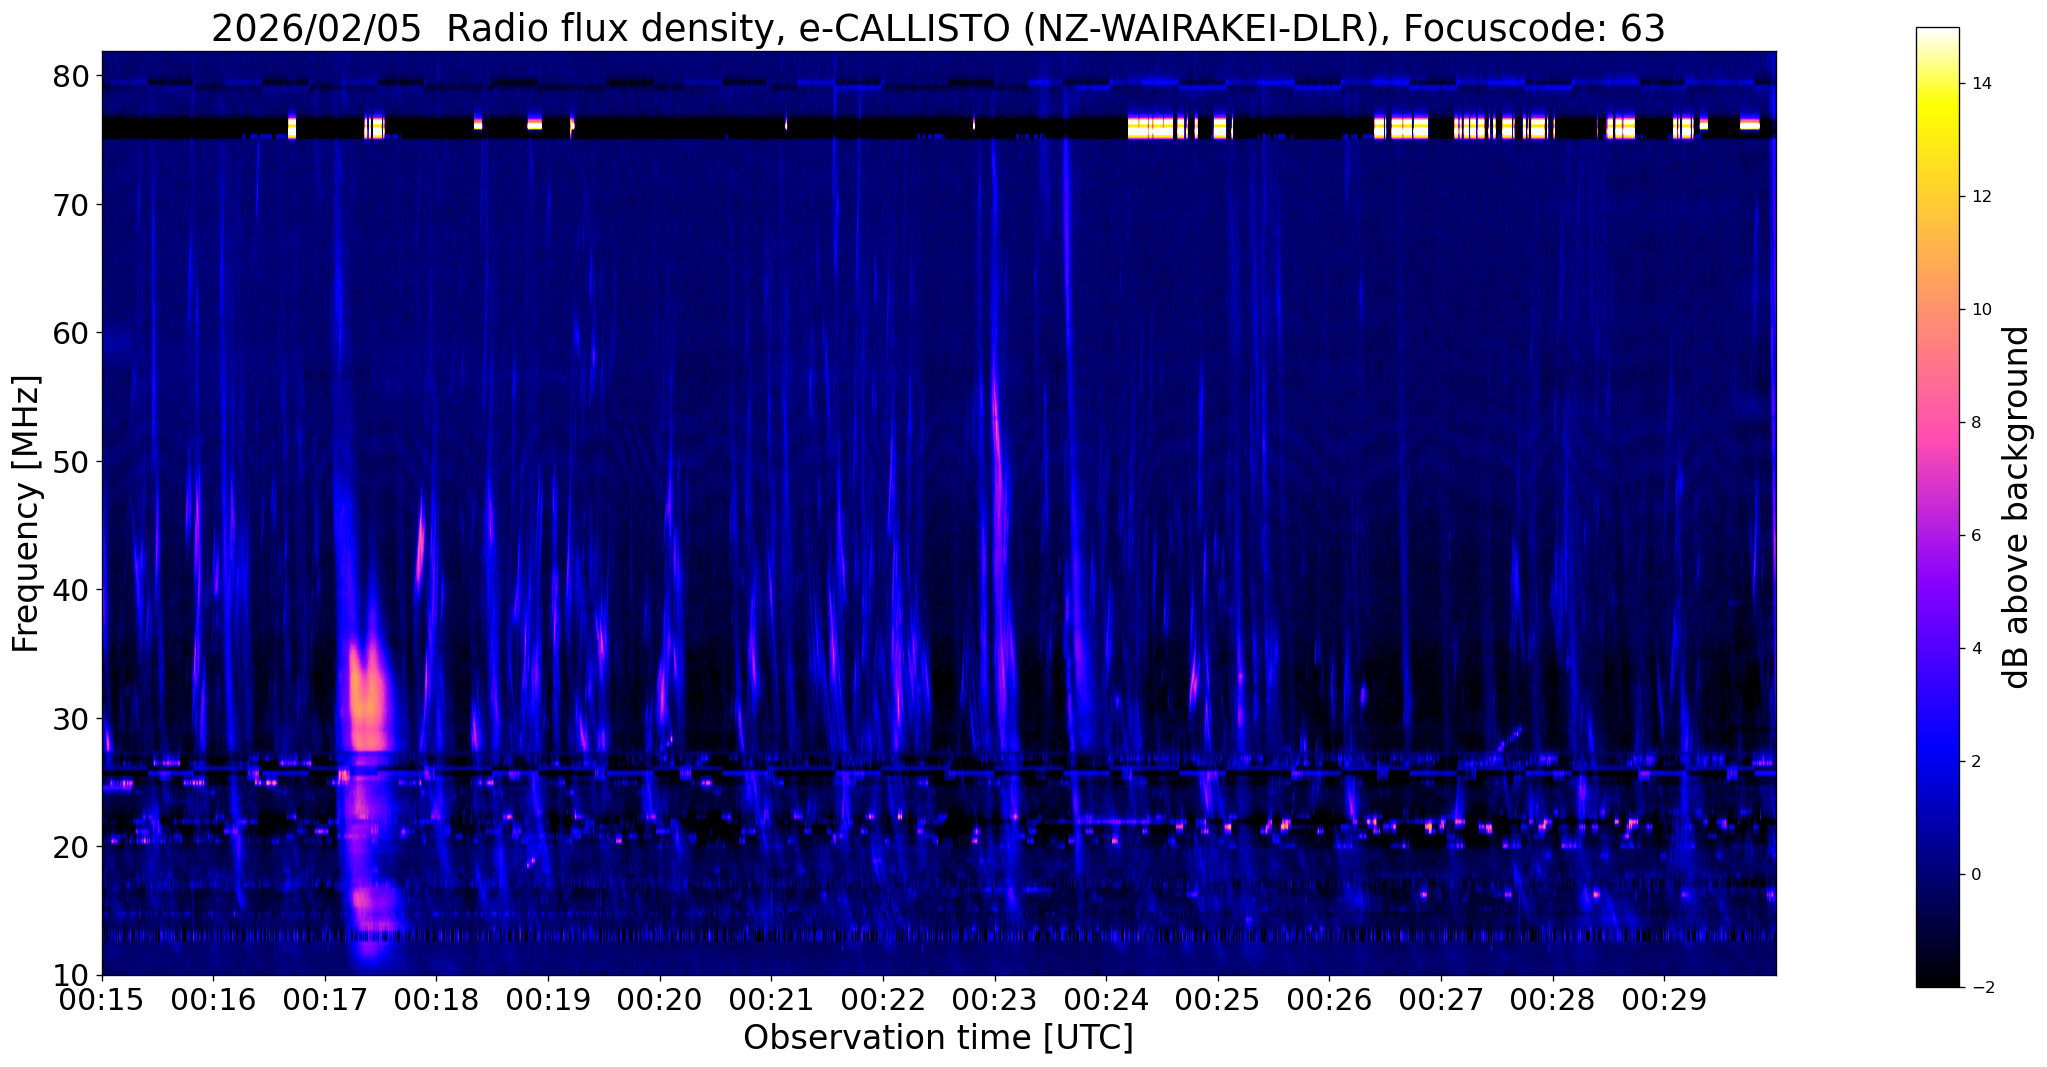Click the 00:26 time tick label
The height and width of the screenshot is (1067, 2047).
[1329, 999]
